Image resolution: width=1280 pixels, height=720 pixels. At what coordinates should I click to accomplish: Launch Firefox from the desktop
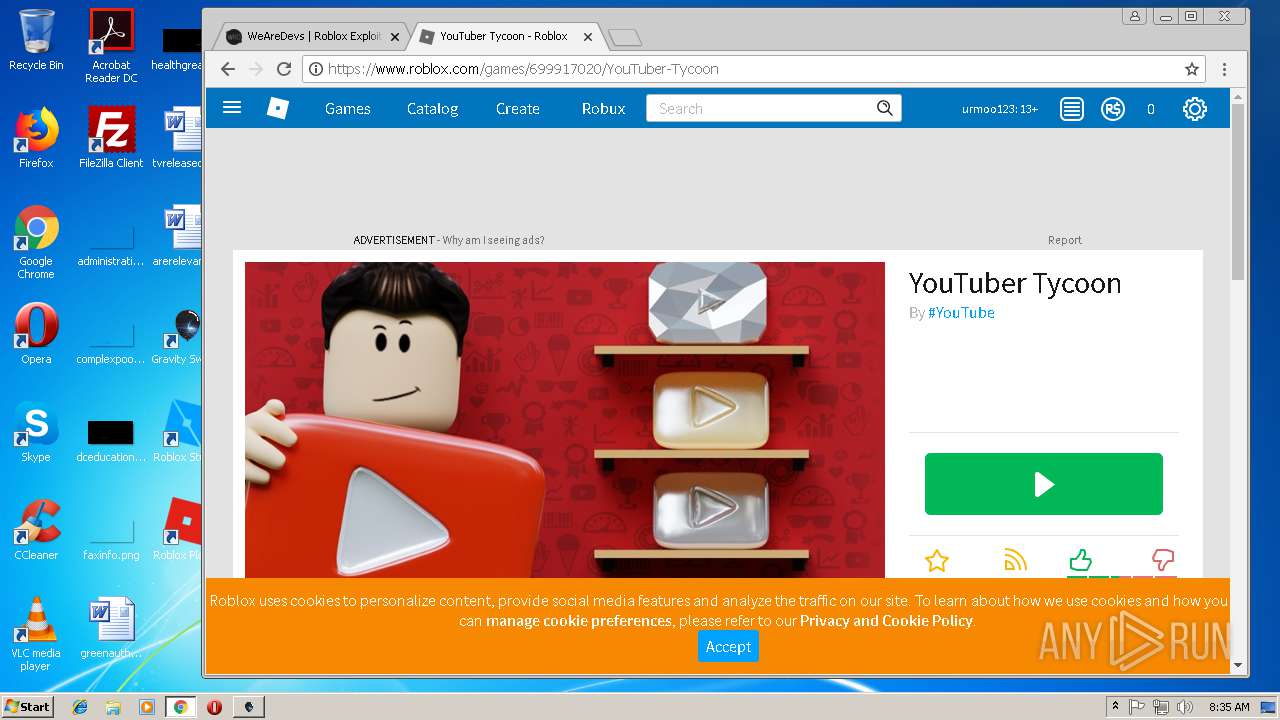point(36,138)
